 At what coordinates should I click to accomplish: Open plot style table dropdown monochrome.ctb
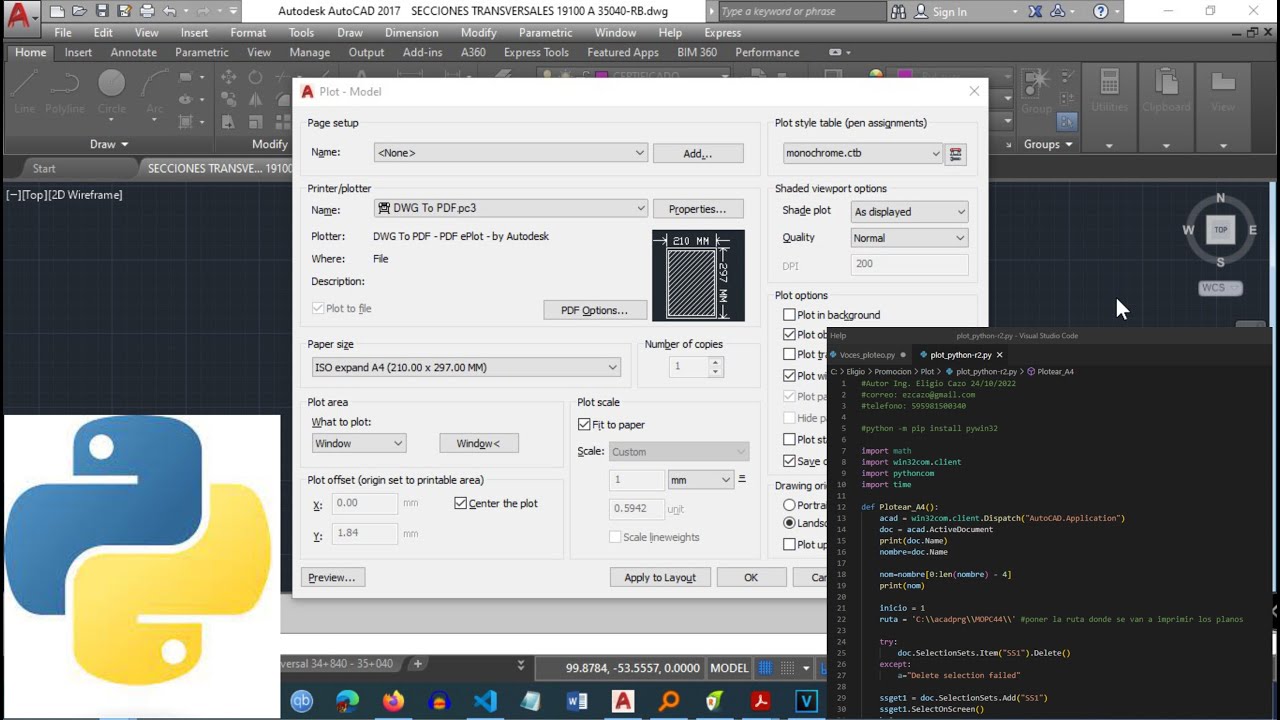(x=862, y=154)
